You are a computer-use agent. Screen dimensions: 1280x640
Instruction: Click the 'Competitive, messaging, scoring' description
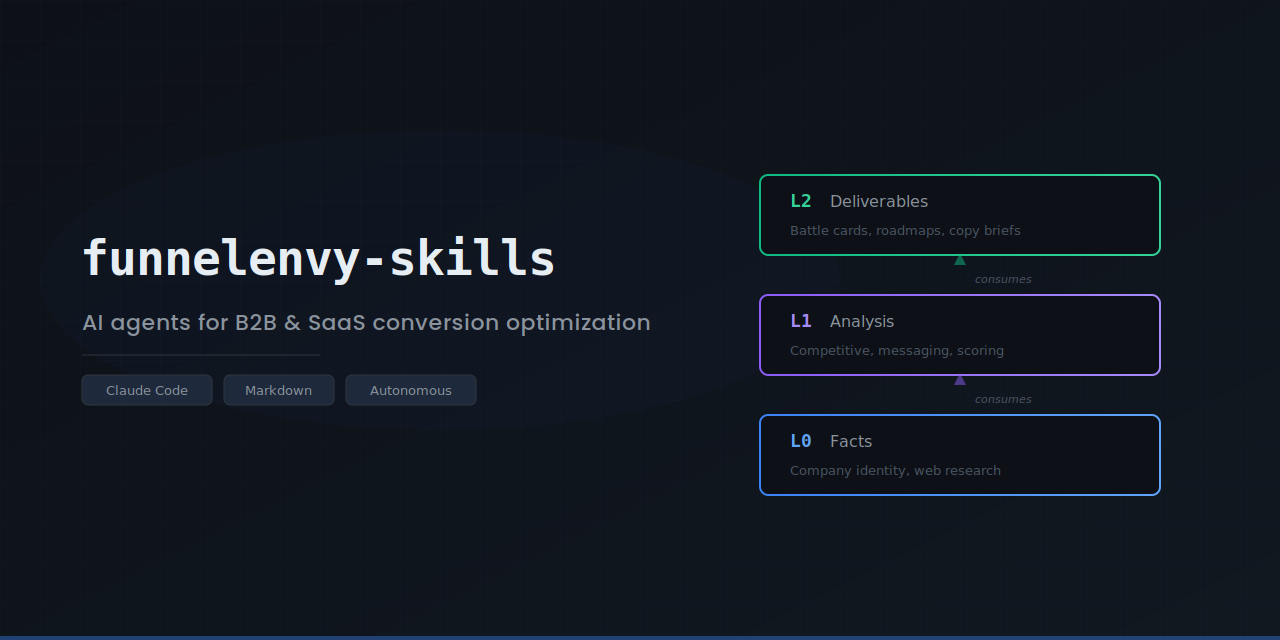pyautogui.click(x=897, y=351)
